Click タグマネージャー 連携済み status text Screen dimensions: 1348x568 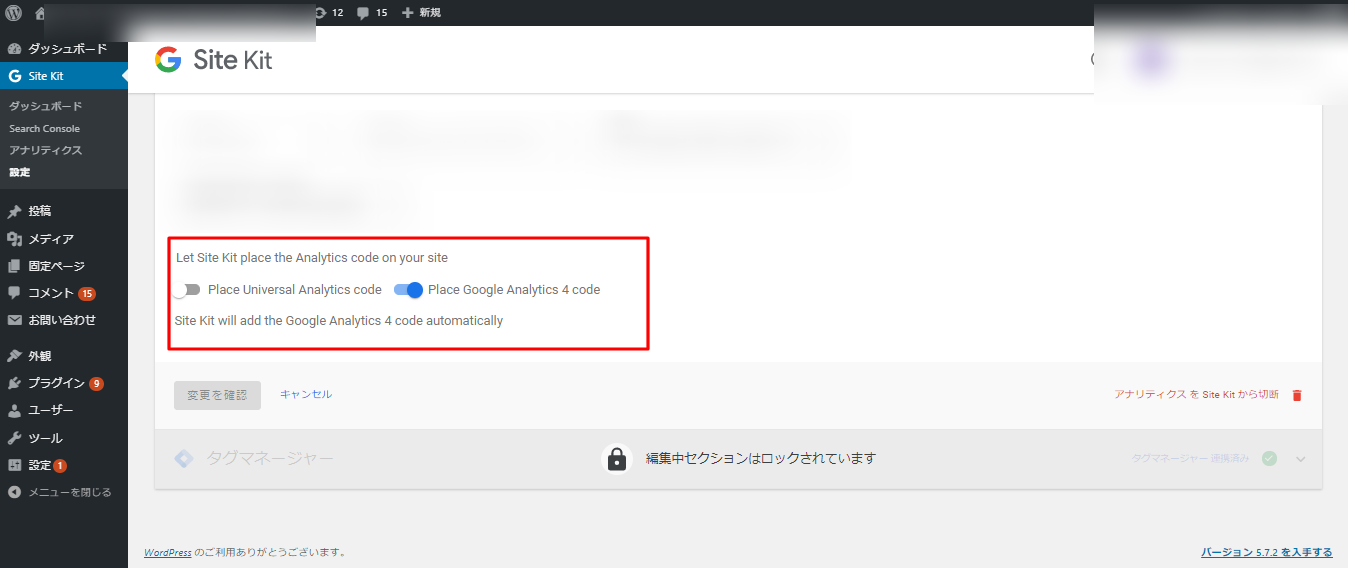[x=1190, y=458]
